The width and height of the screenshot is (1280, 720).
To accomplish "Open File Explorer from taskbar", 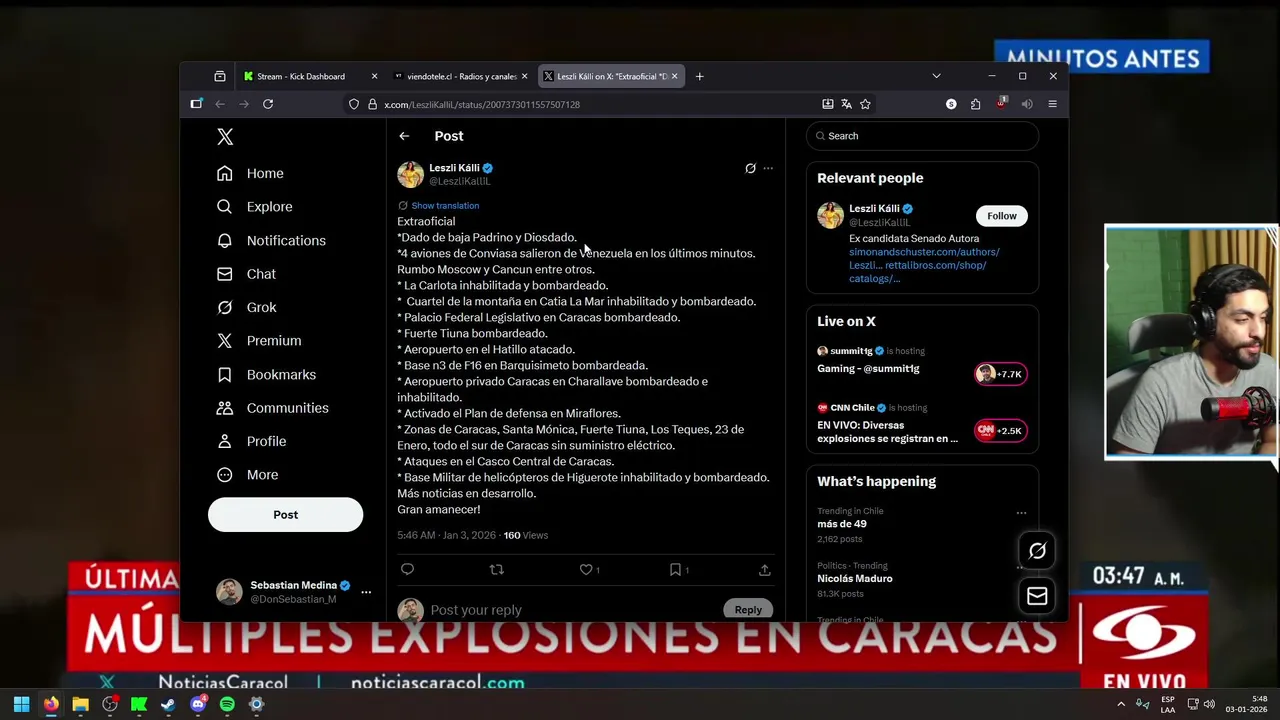I will click(80, 704).
